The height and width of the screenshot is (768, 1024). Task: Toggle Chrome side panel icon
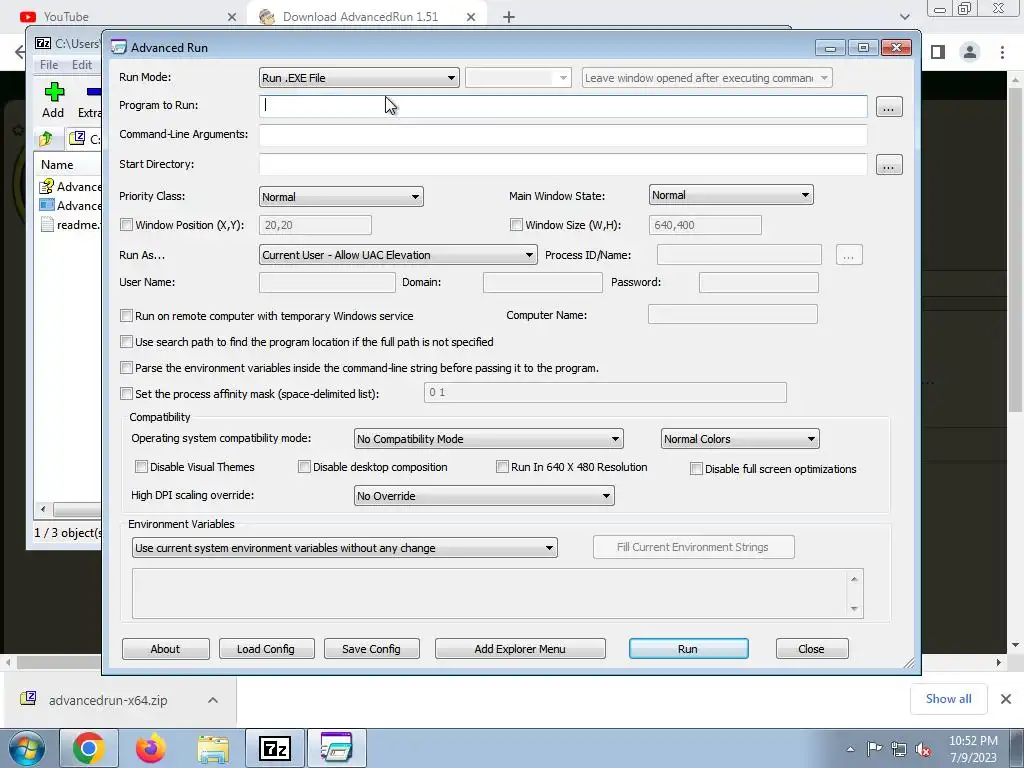click(x=938, y=52)
